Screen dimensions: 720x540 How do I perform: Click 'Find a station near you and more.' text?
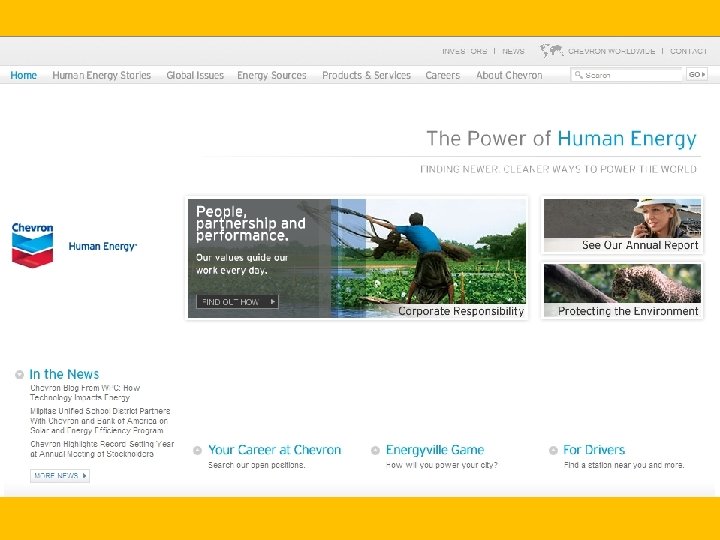624,465
